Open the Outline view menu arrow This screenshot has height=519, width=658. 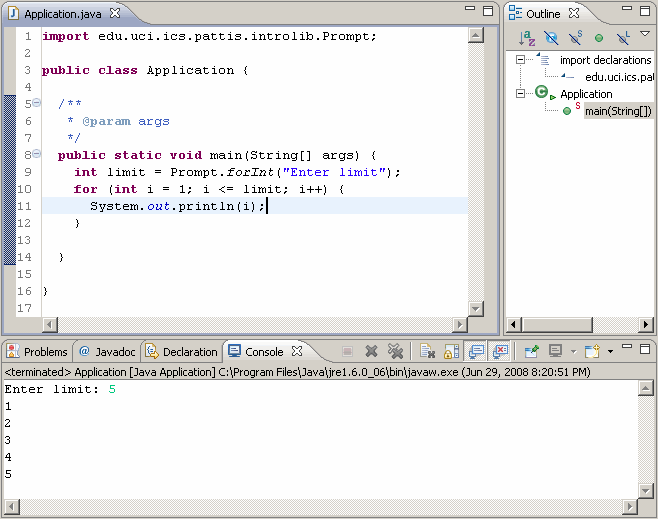tap(645, 35)
